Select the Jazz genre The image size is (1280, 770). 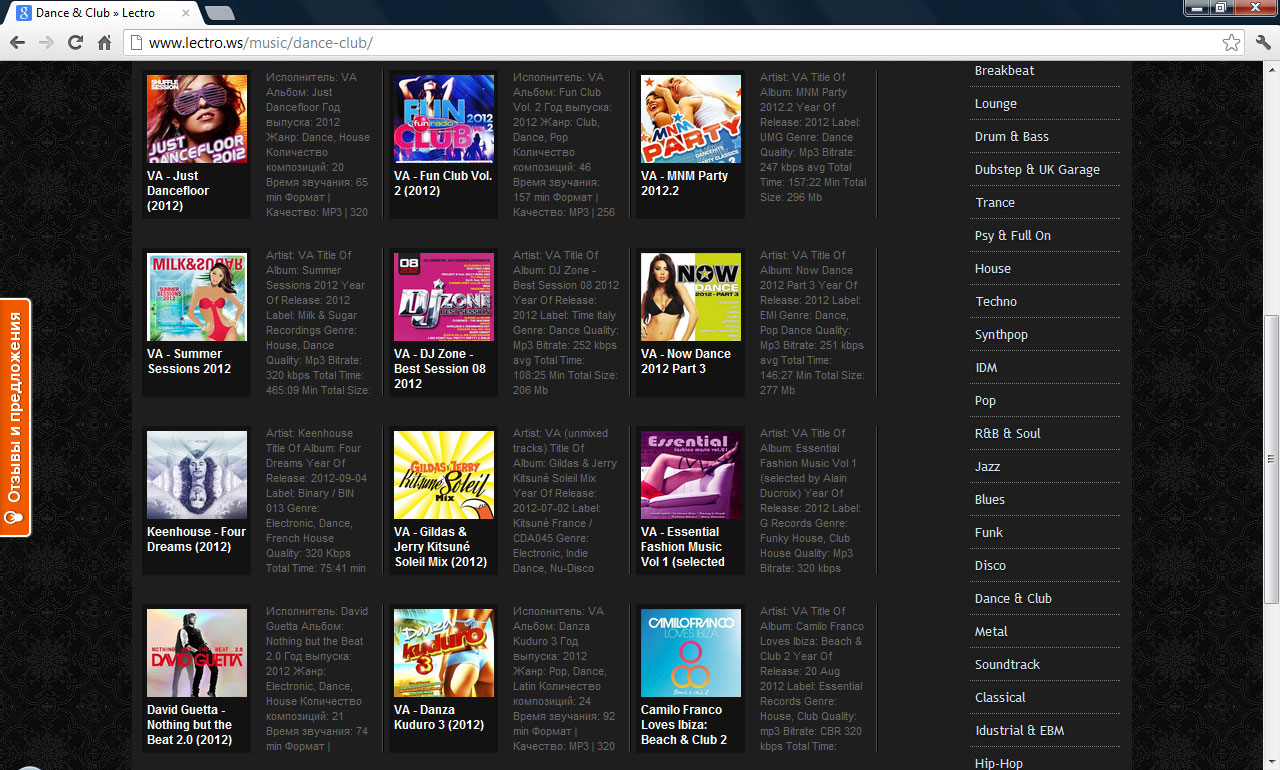(987, 467)
